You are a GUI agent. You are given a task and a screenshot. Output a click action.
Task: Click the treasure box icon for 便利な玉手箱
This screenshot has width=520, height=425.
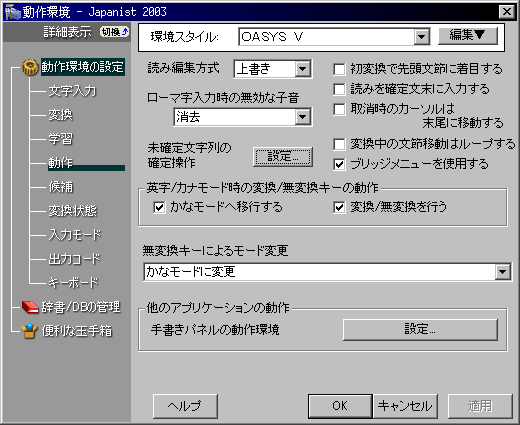pyautogui.click(x=29, y=331)
